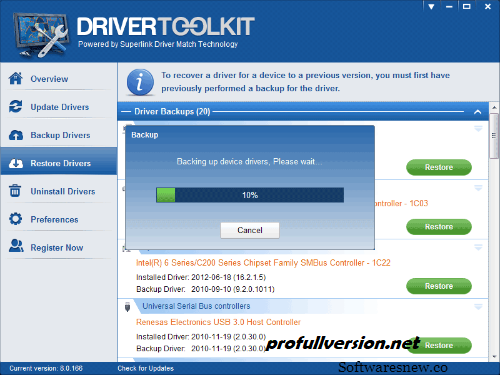Open the Backup Drivers page
500x375 pixels.
click(x=60, y=135)
